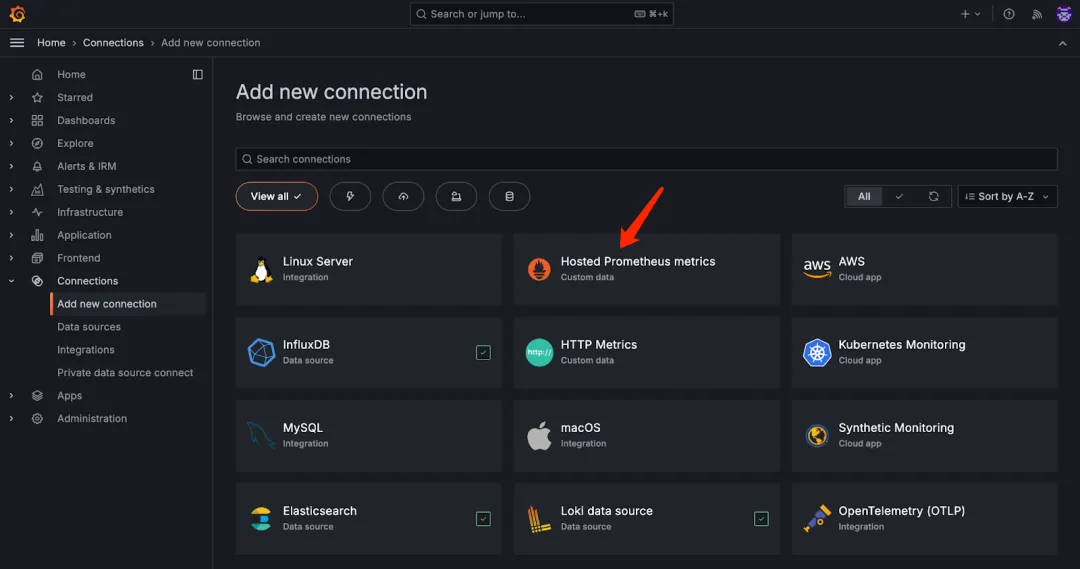This screenshot has width=1080, height=569.
Task: Expand the Infrastructure section chevron
Action: pos(11,212)
